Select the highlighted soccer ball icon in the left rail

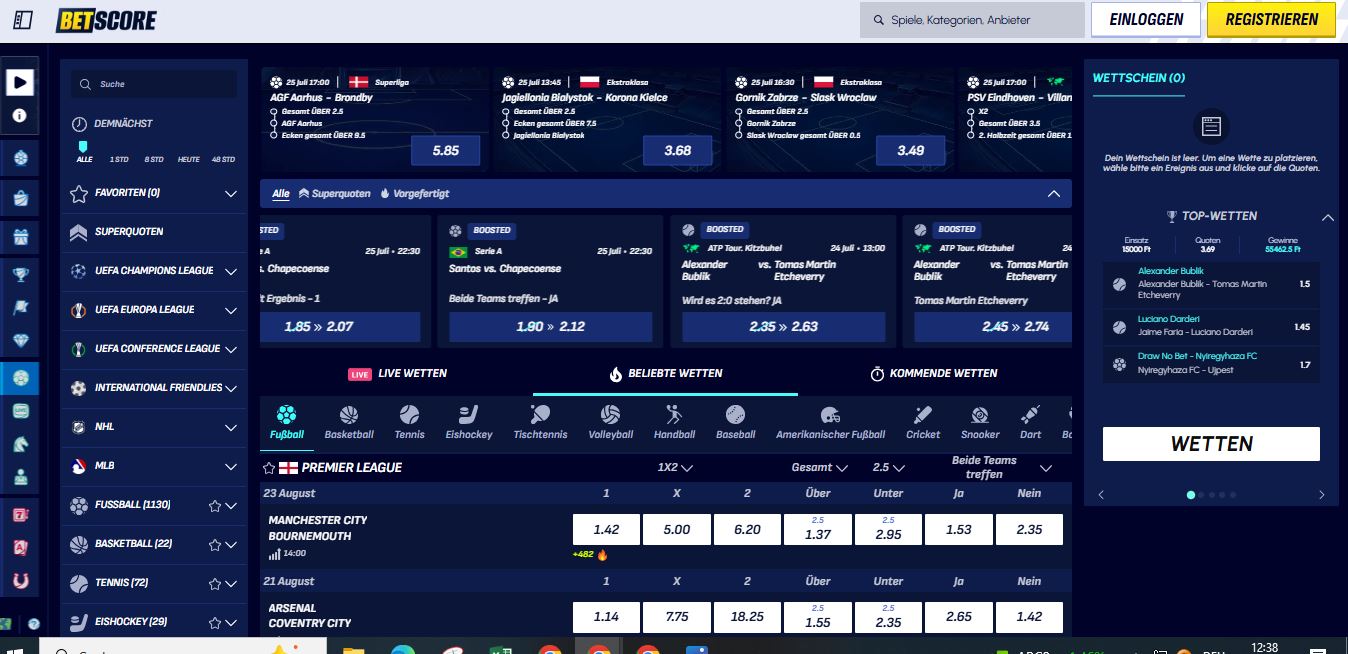(20, 377)
